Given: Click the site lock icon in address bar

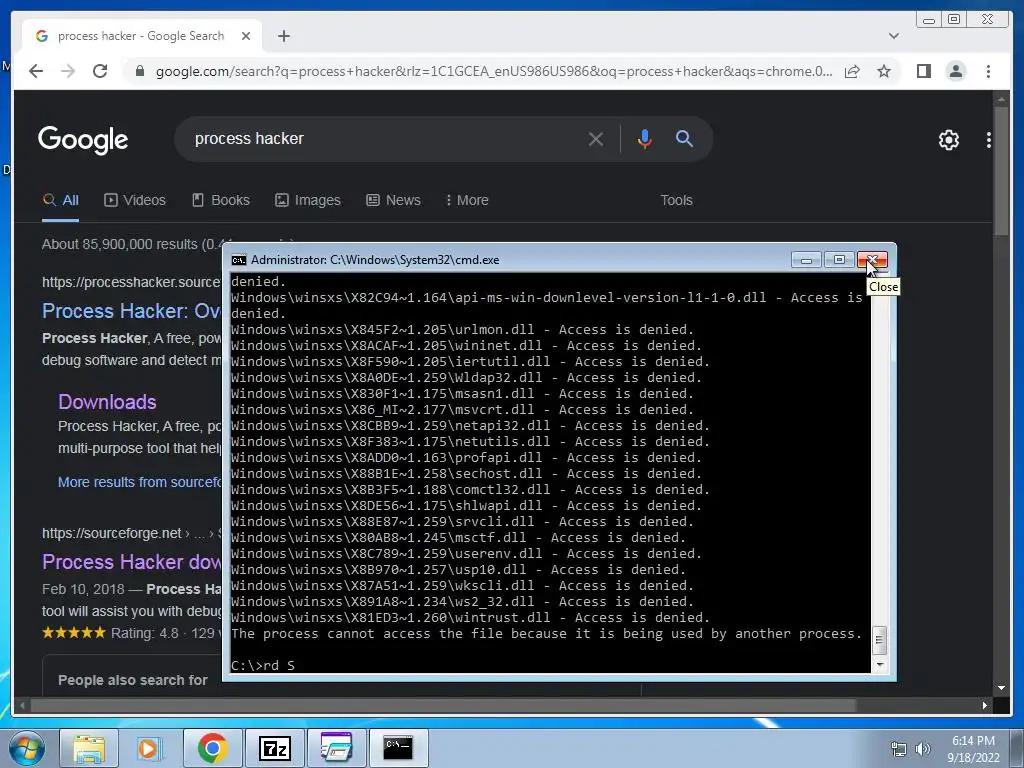Looking at the screenshot, I should (x=139, y=71).
